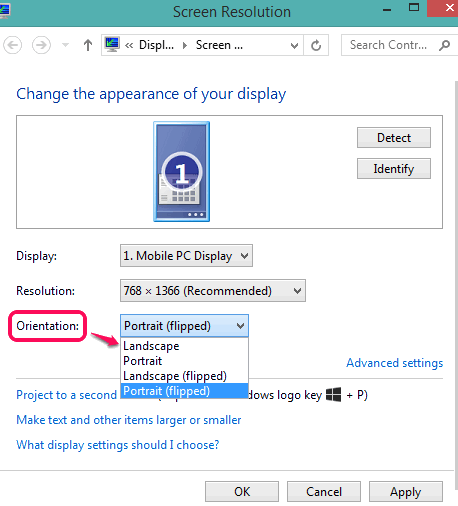Open Advanced settings link
Screen dimensions: 458x506
(395, 363)
